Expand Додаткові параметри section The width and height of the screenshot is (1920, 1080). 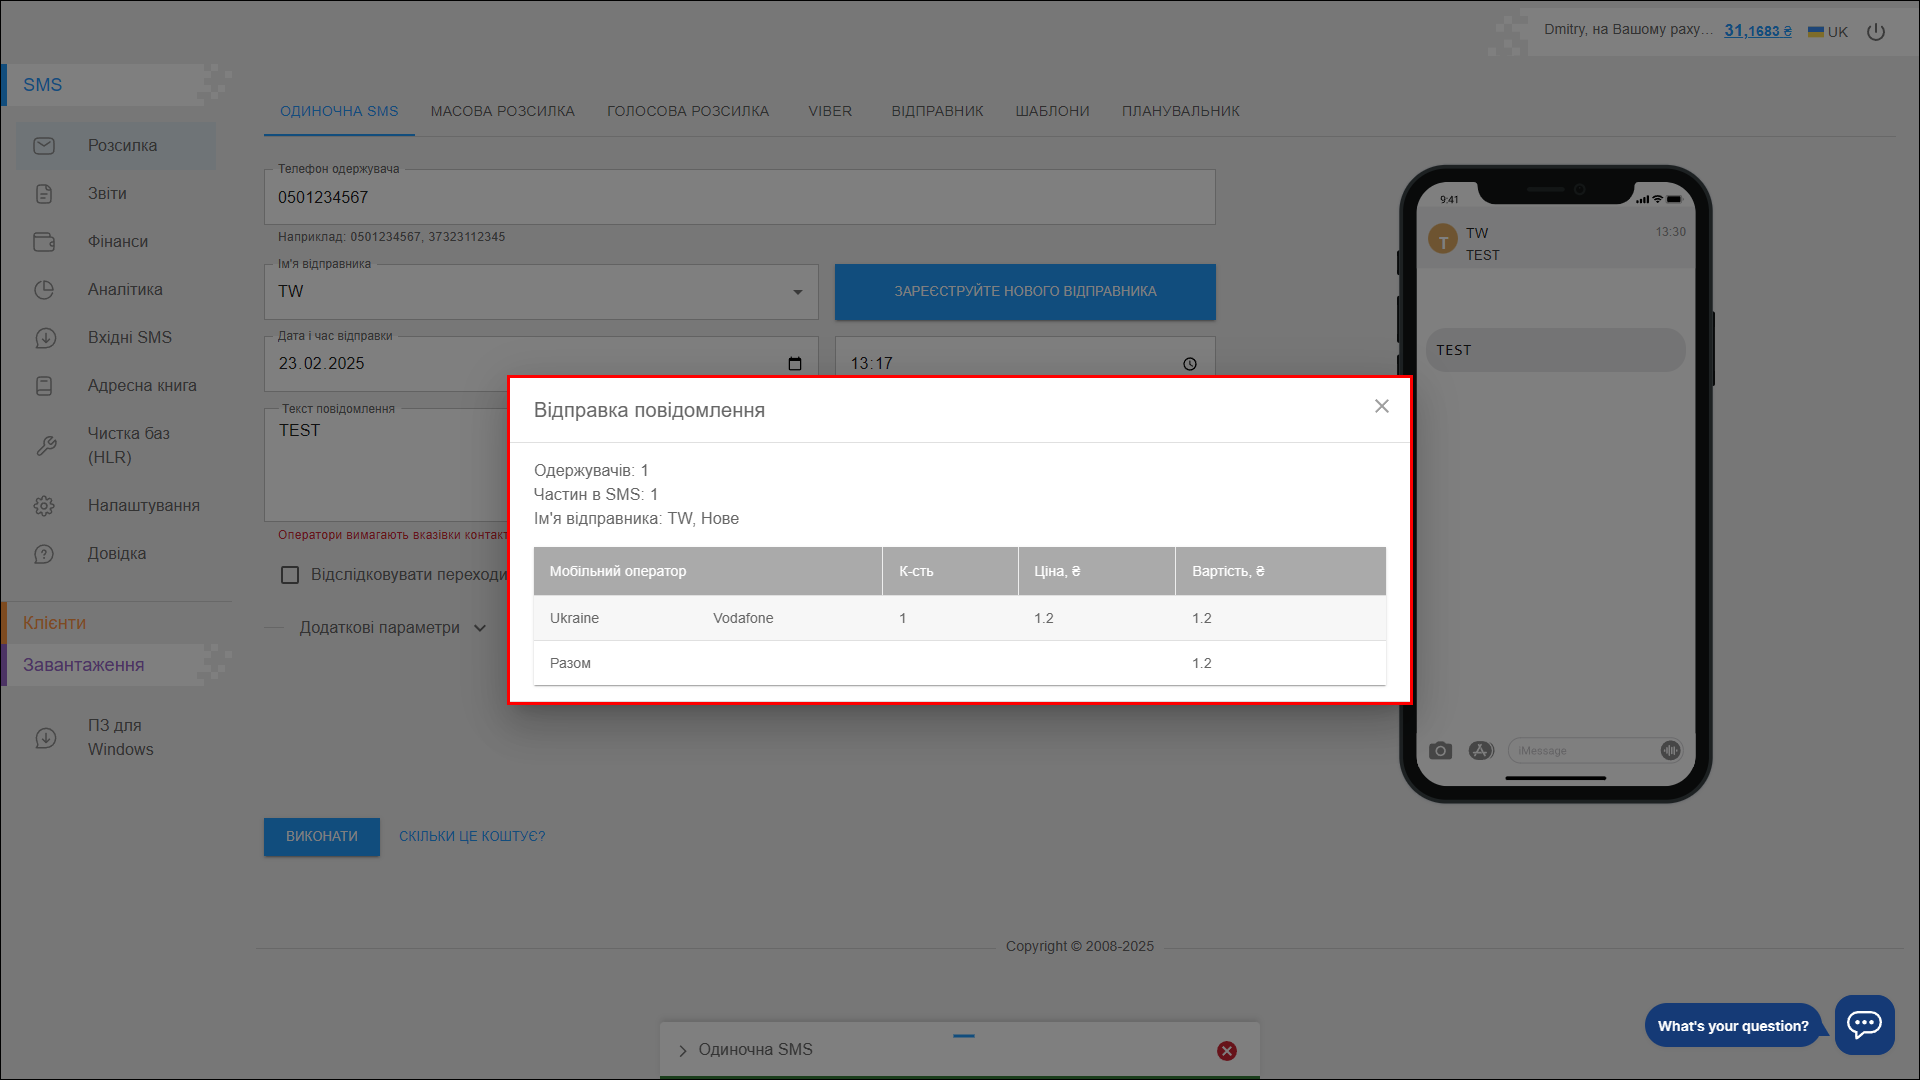pos(392,628)
